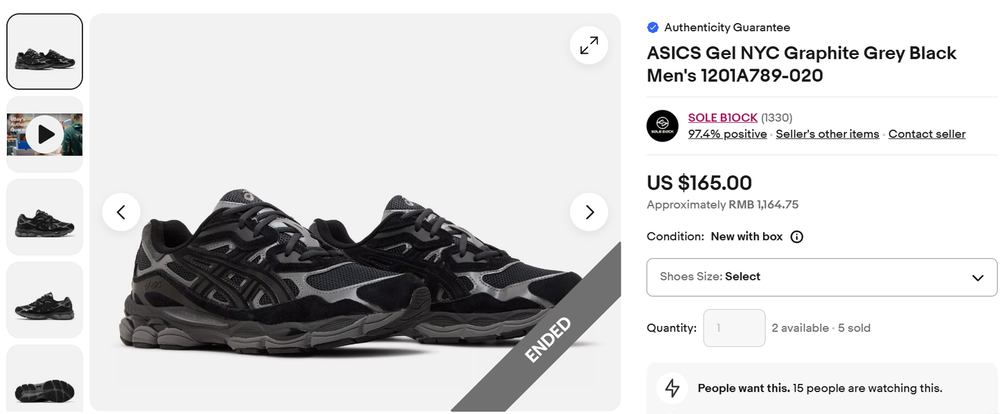Expand the product image to fullscreen
The height and width of the screenshot is (414, 1000).
coord(589,45)
